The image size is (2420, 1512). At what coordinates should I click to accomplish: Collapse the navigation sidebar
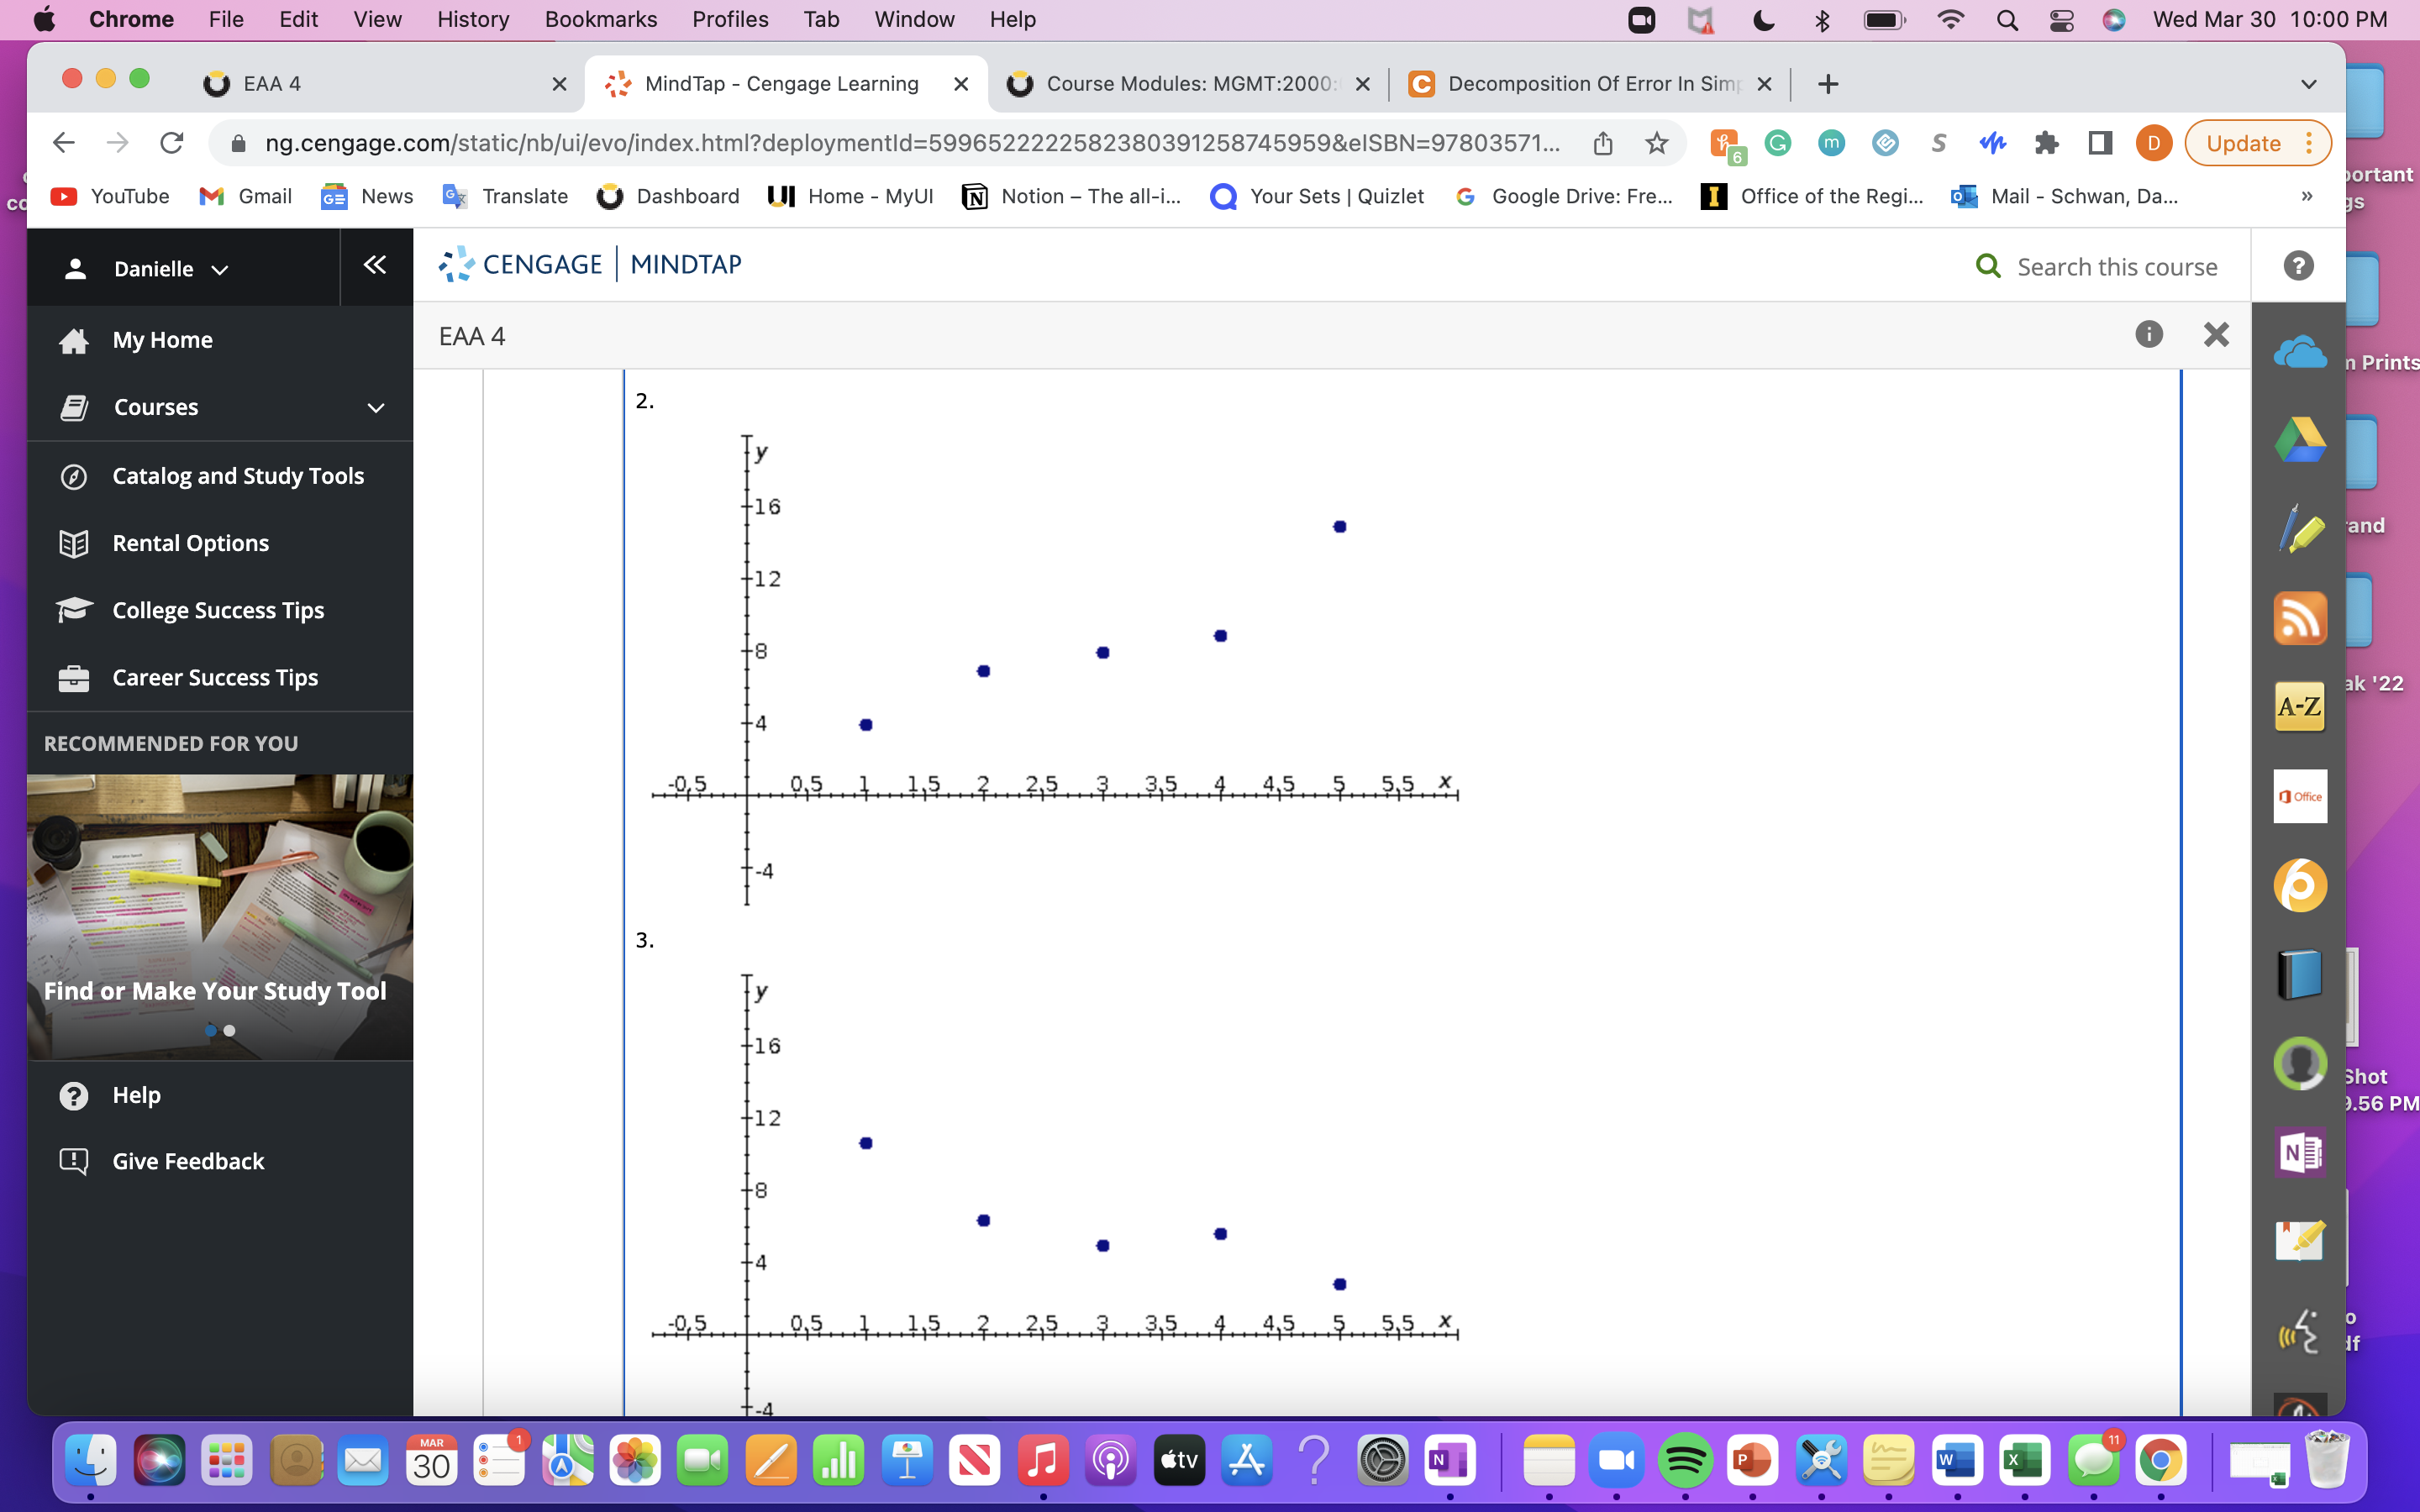click(x=375, y=265)
